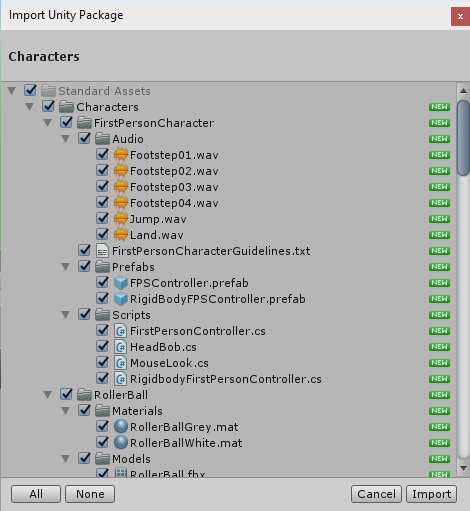
Task: Click the FPSController.prefab blue cube icon
Action: tap(121, 283)
